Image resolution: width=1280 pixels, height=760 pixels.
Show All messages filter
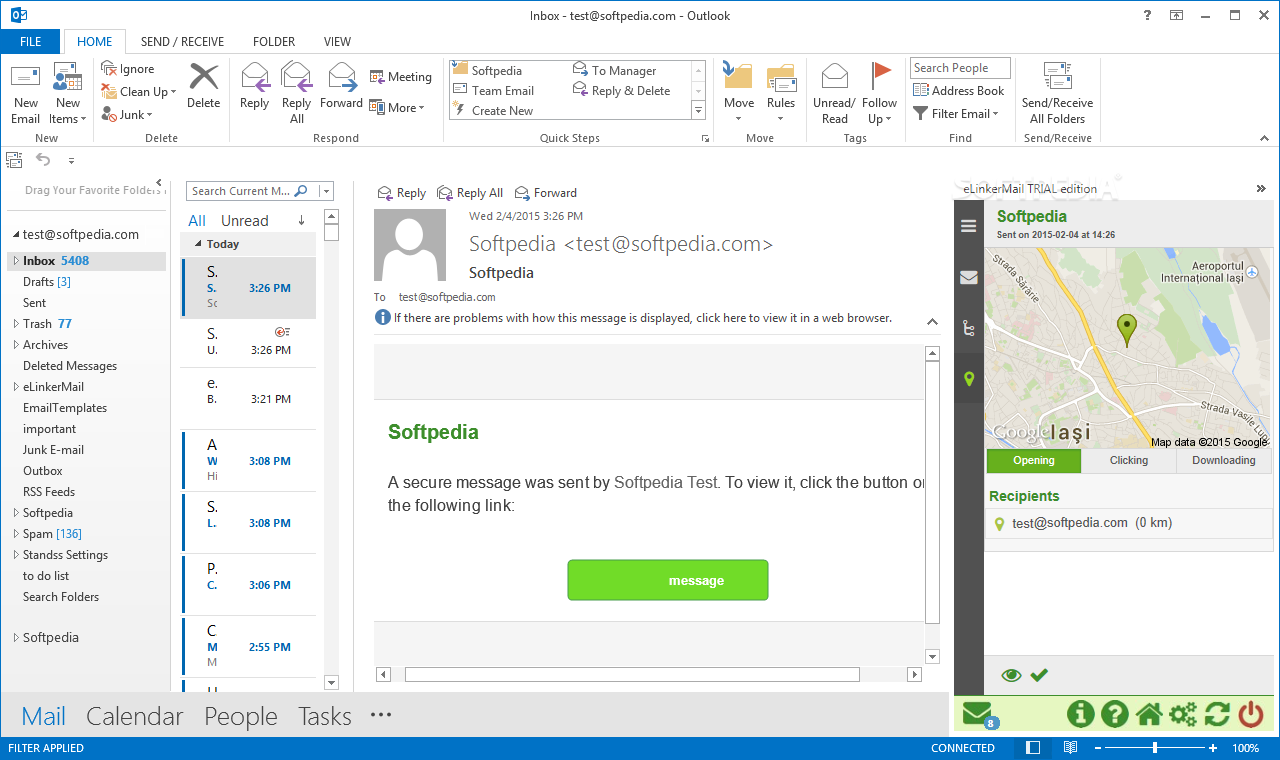[197, 221]
